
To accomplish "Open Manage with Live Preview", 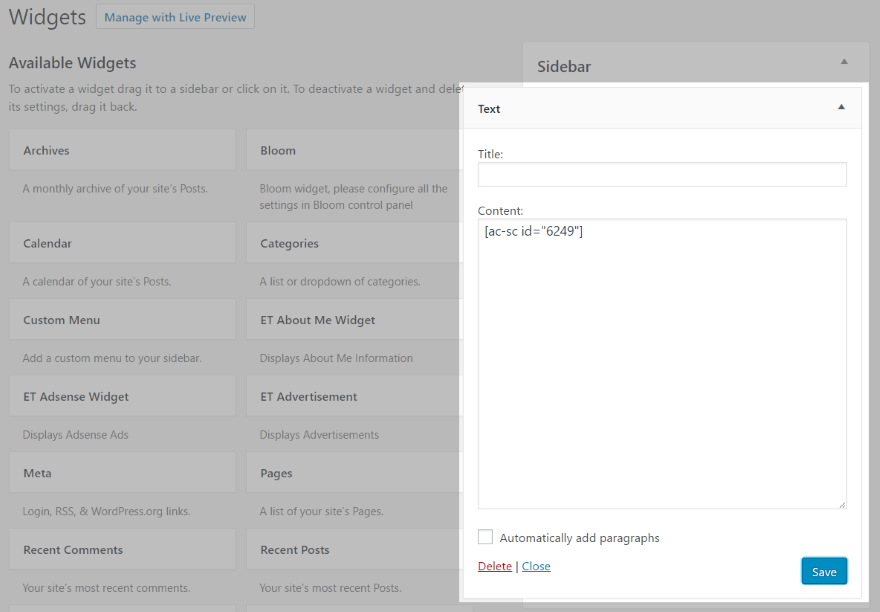I will click(176, 17).
